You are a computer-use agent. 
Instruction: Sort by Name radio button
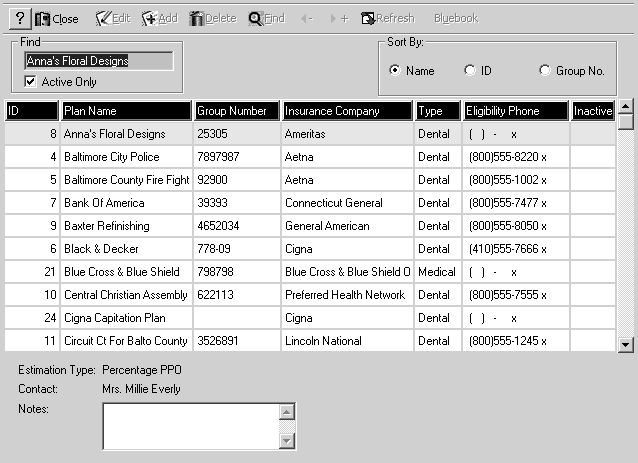point(394,70)
